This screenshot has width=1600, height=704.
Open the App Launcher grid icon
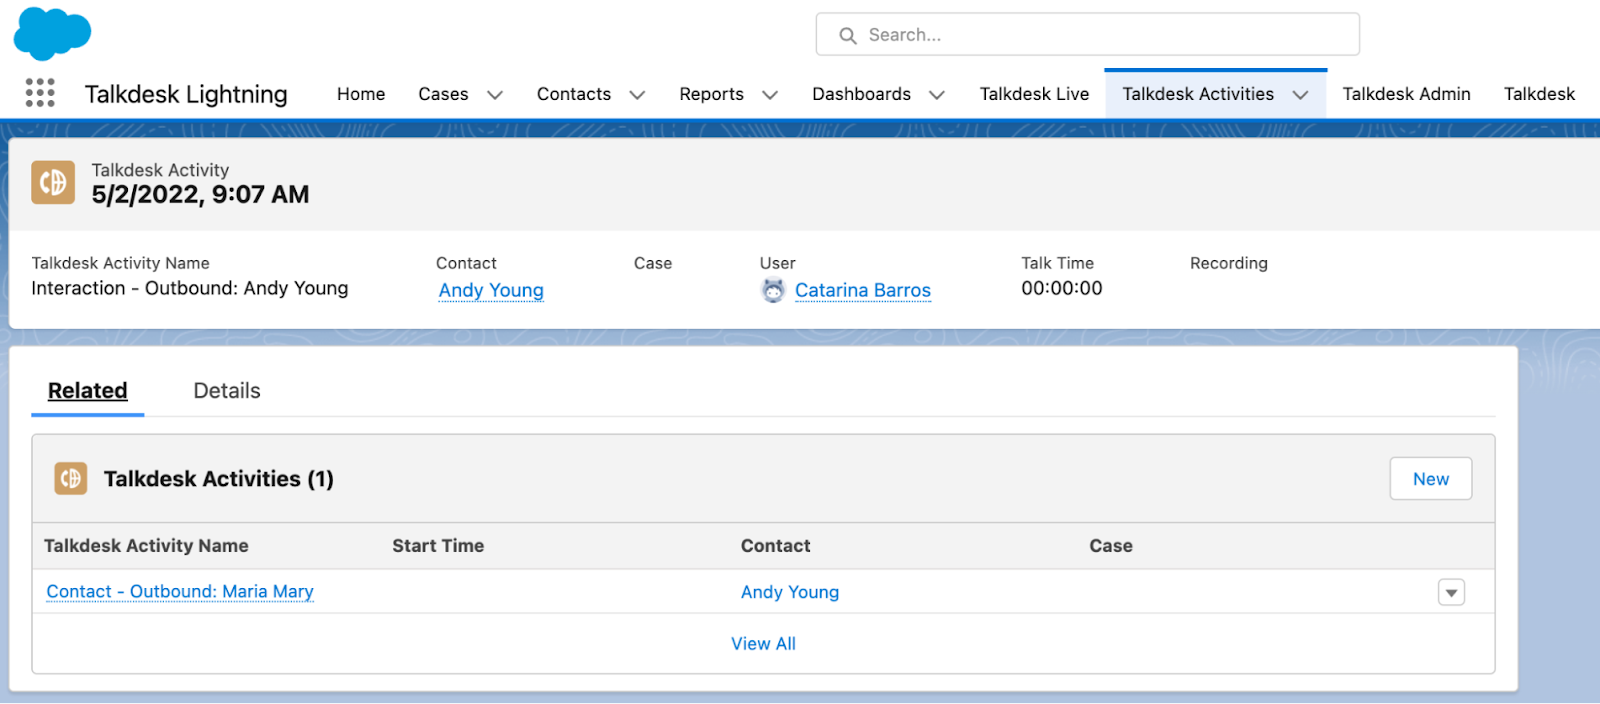coord(40,93)
